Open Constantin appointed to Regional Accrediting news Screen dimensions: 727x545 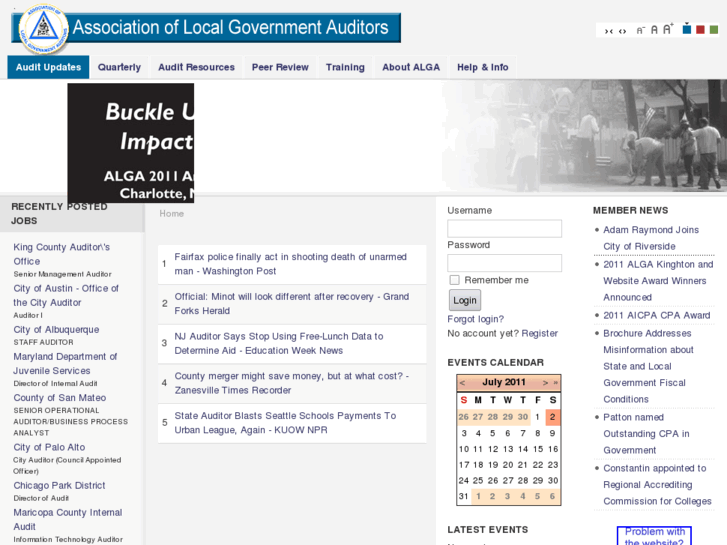657,485
